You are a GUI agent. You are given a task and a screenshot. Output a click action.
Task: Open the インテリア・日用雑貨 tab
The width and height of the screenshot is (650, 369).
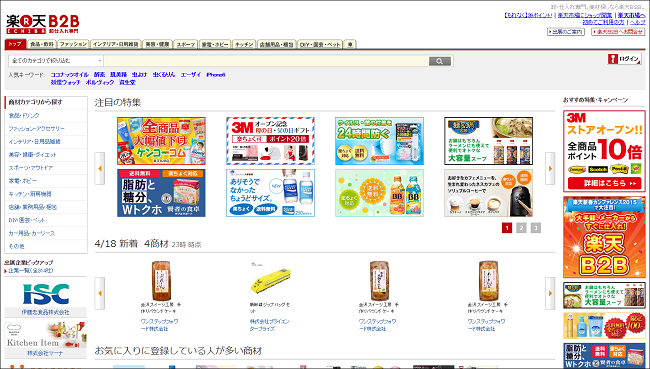click(x=116, y=44)
